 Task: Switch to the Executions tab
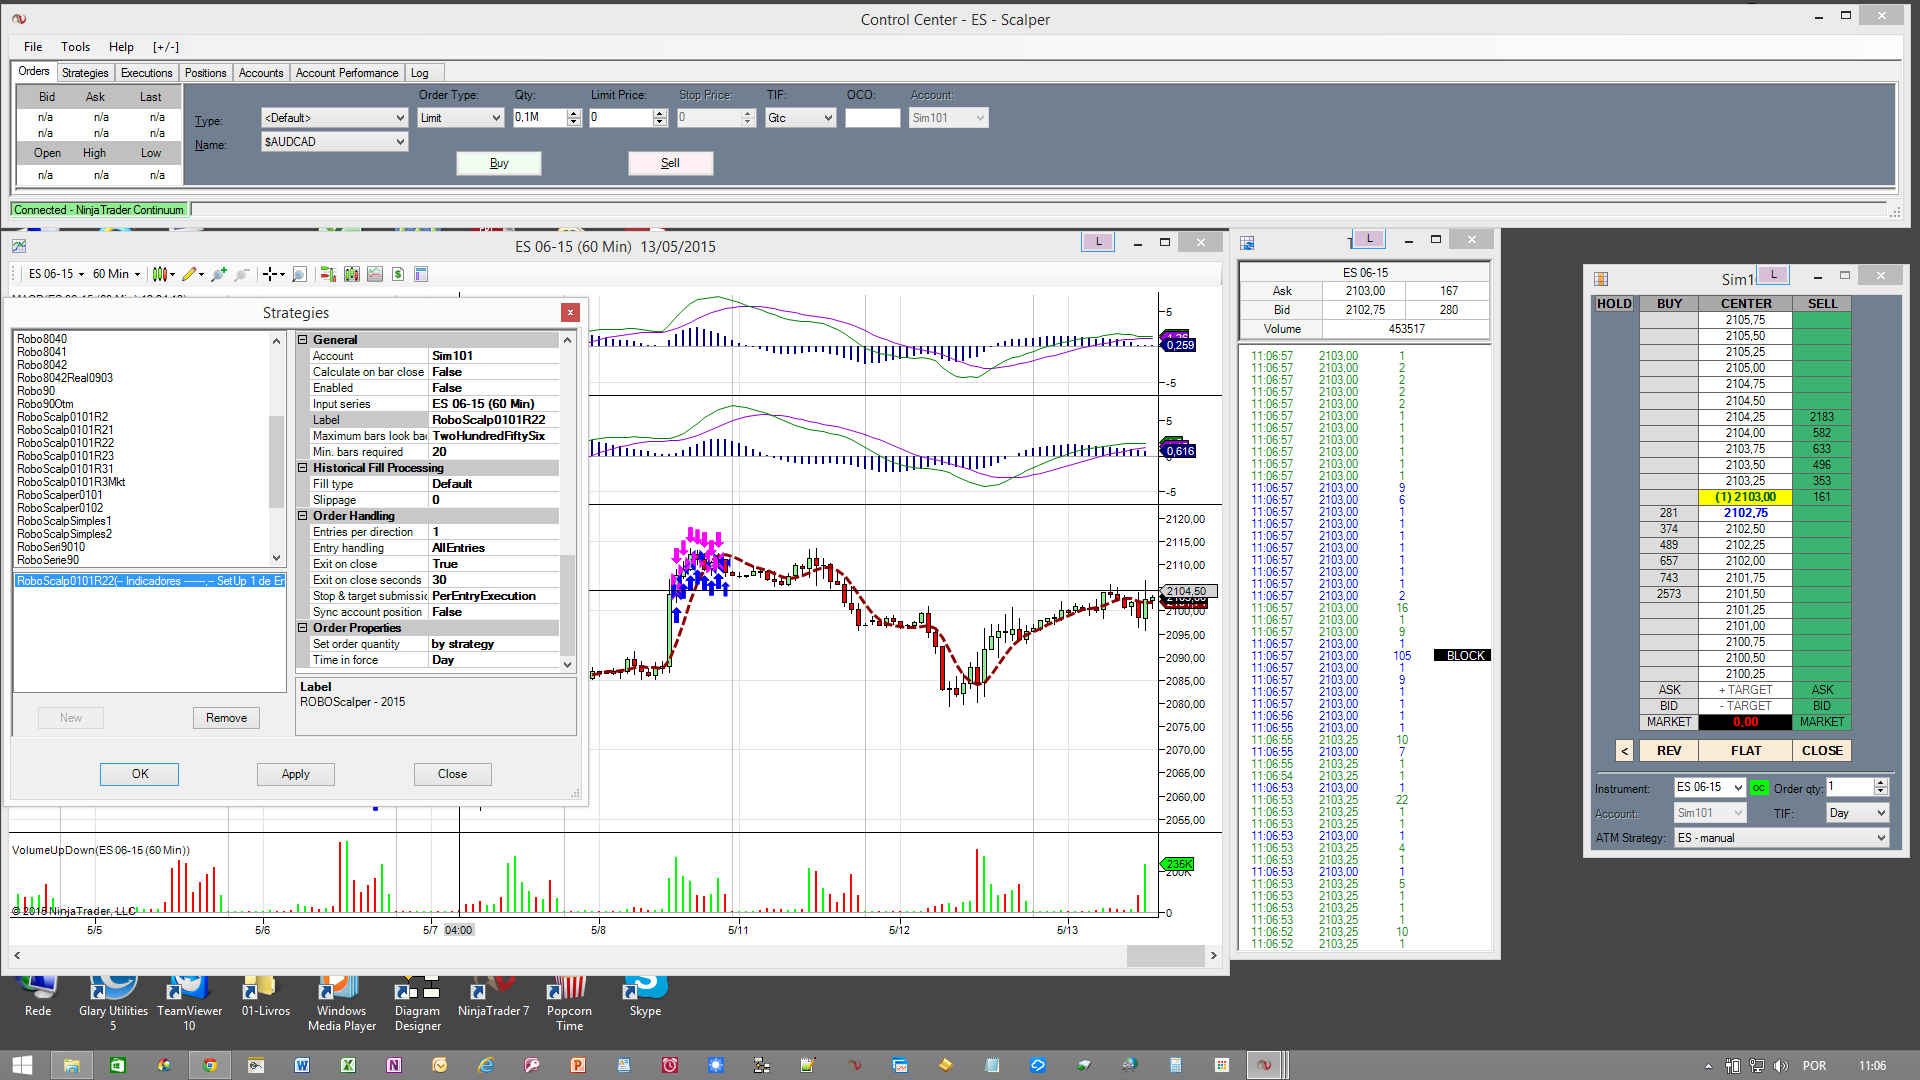146,73
